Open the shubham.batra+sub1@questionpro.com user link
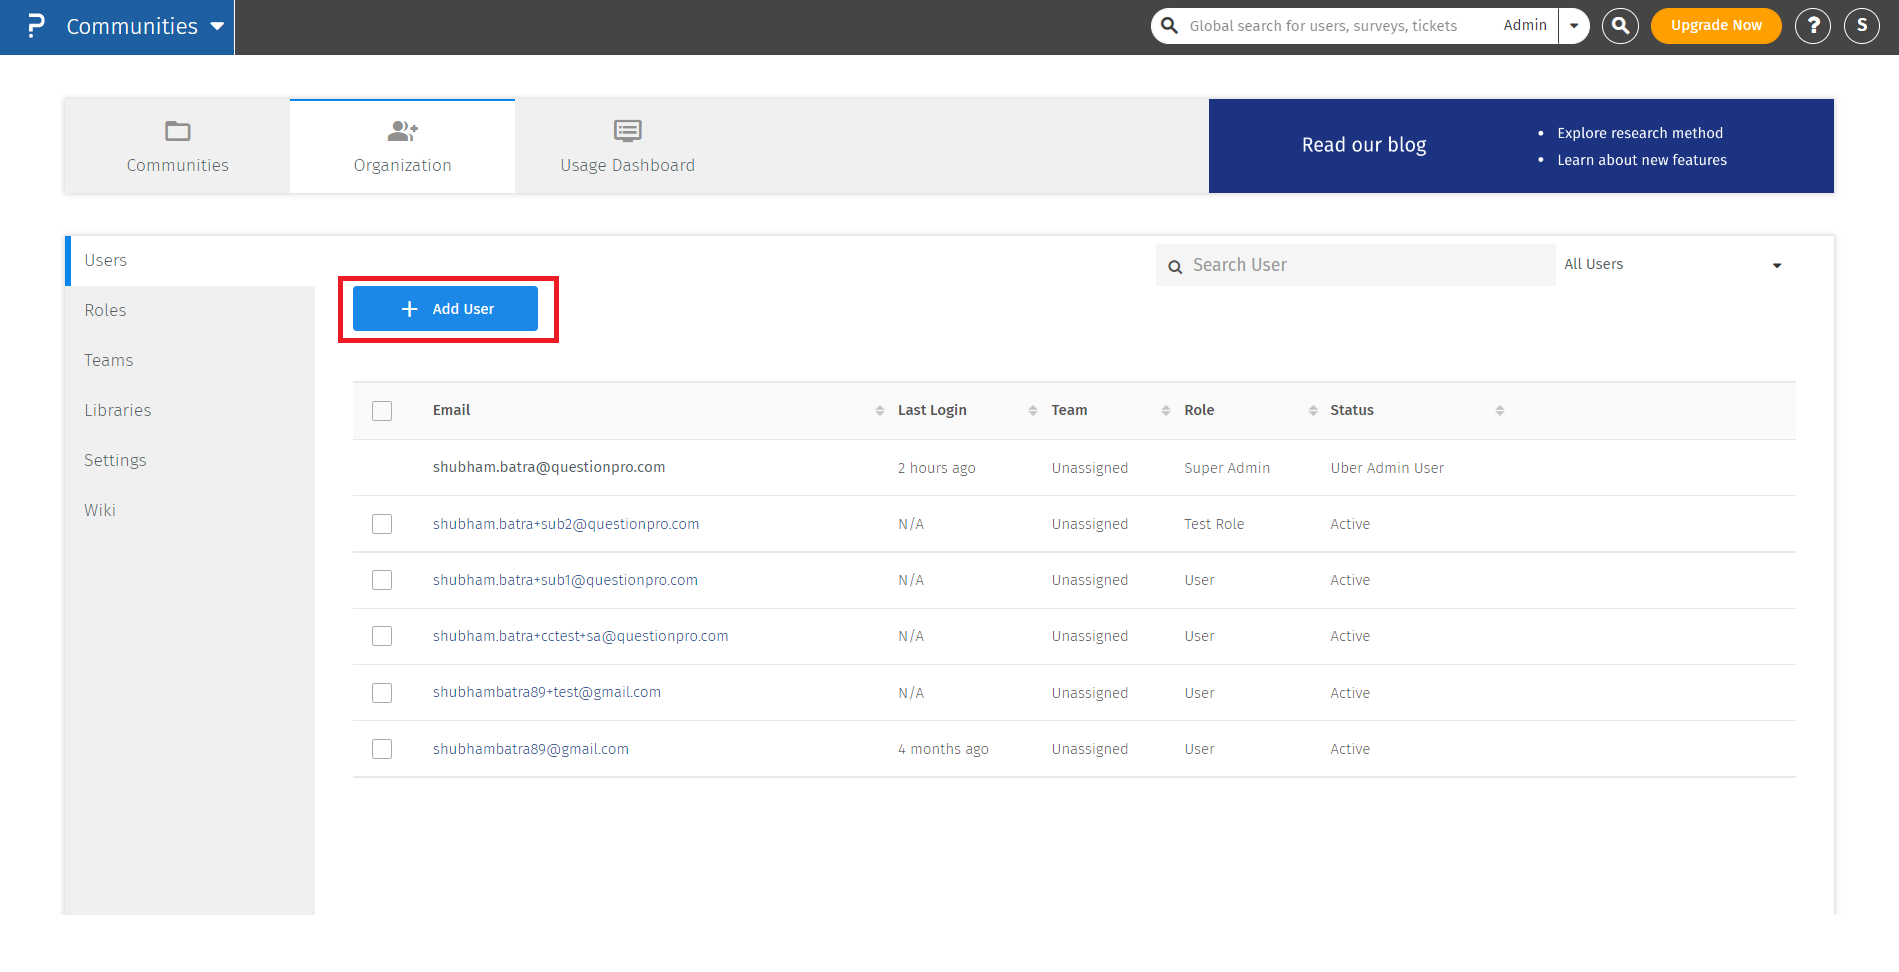This screenshot has height=972, width=1899. click(565, 580)
